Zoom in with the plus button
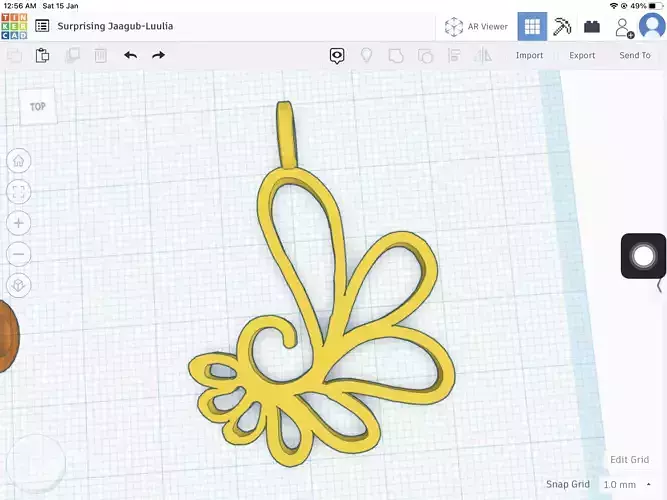Image resolution: width=667 pixels, height=500 pixels. 19,223
